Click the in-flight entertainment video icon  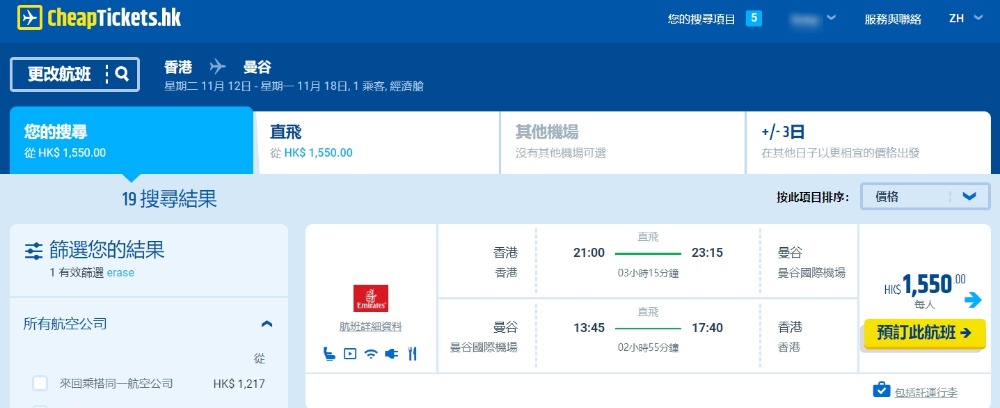(x=349, y=353)
